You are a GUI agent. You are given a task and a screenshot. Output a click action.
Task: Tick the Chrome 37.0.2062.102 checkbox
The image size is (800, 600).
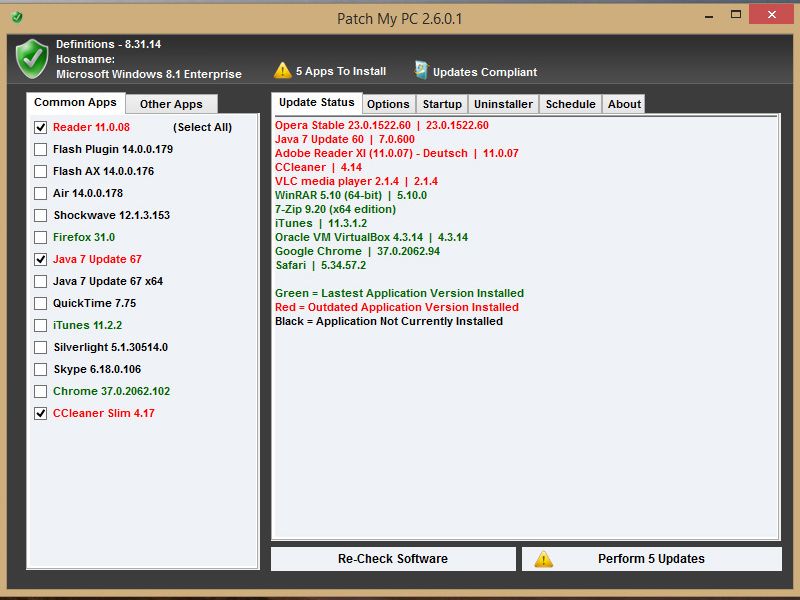coord(40,391)
